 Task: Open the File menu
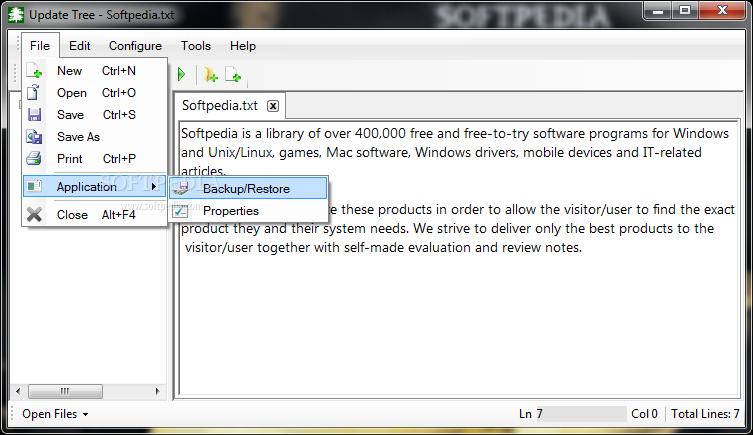[x=40, y=46]
